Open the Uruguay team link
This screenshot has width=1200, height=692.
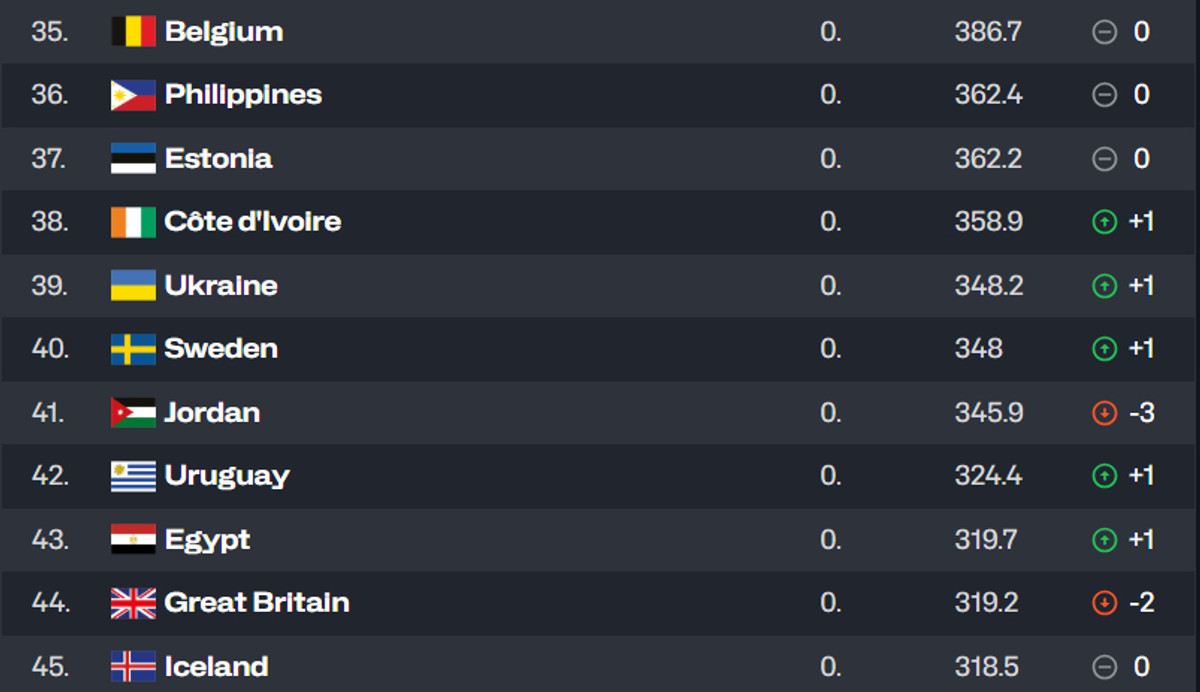tap(227, 476)
